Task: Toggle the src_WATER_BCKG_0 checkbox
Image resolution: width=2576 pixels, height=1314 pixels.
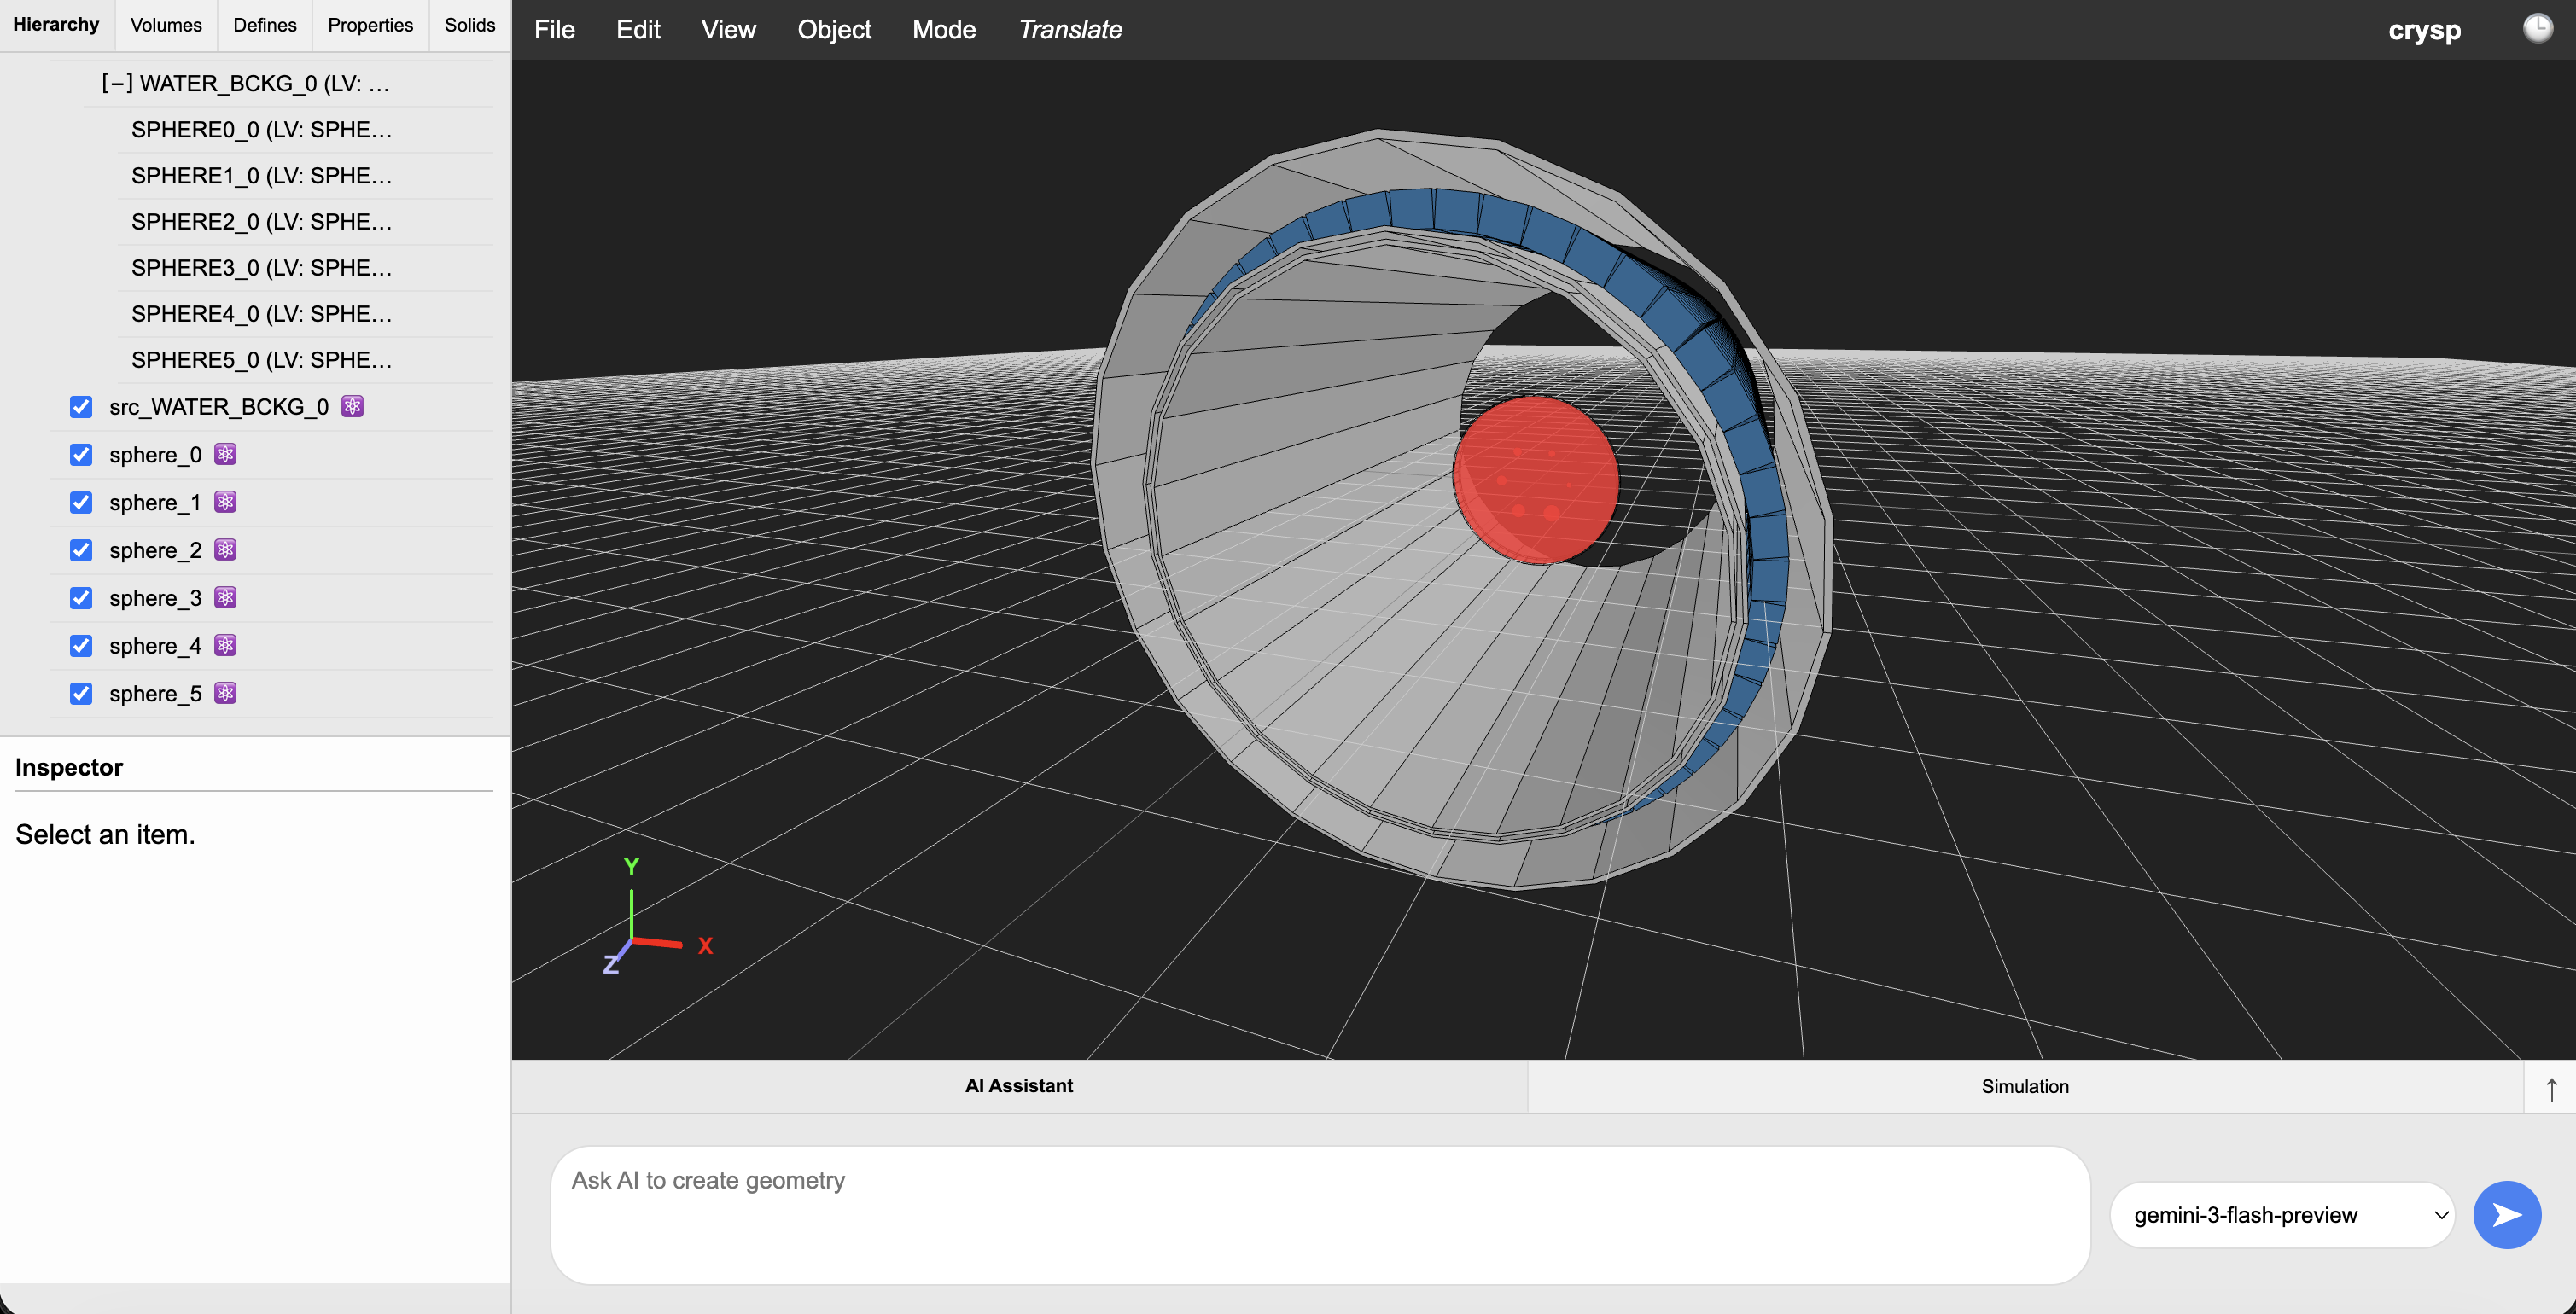Action: [x=81, y=407]
